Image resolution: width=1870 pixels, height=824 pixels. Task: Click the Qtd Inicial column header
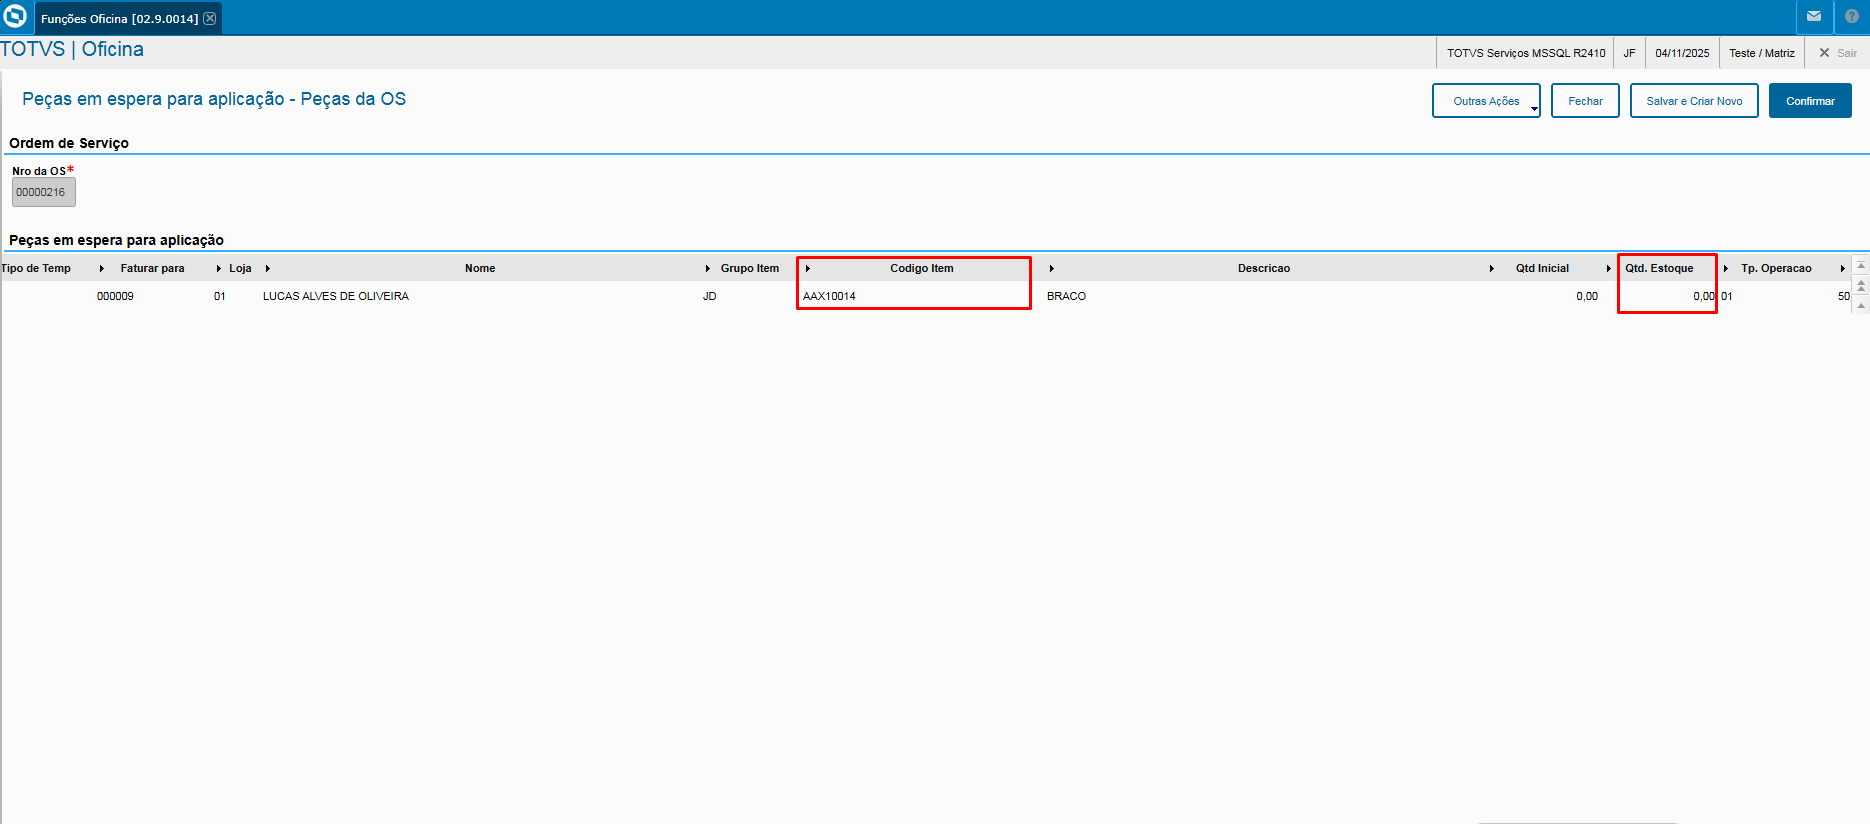pos(1542,268)
